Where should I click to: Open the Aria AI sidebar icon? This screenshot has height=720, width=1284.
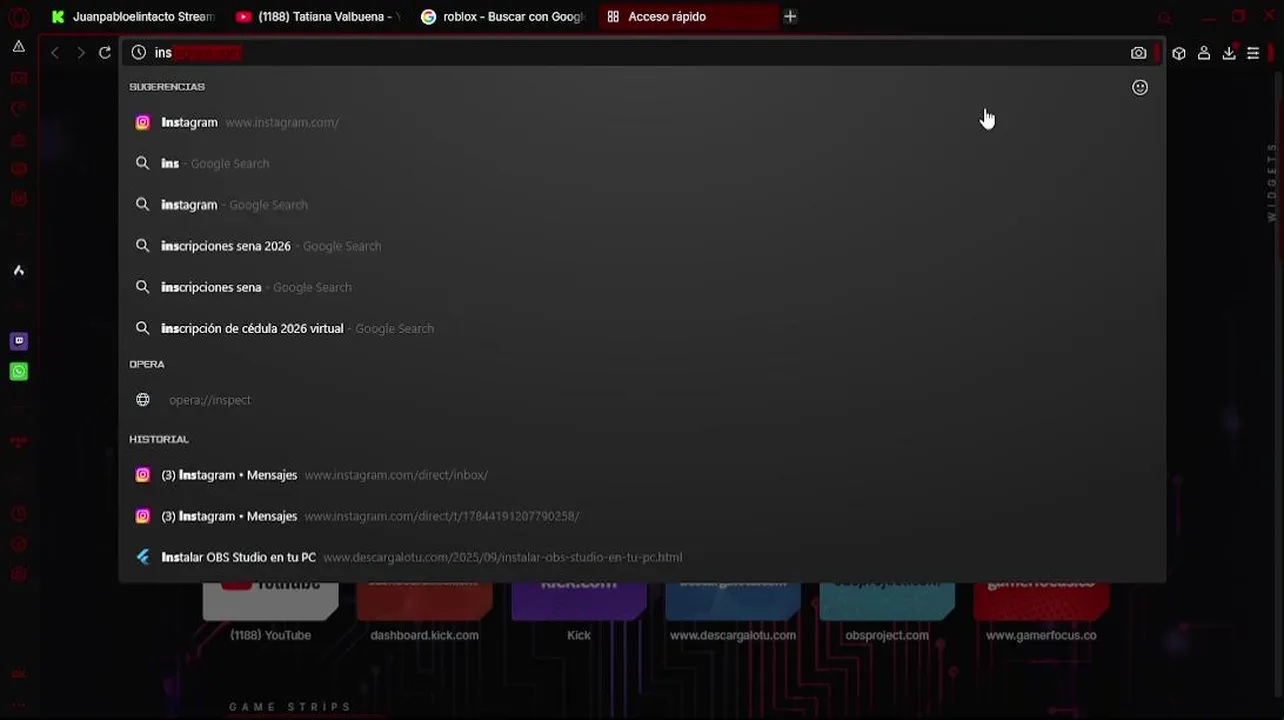click(x=18, y=270)
